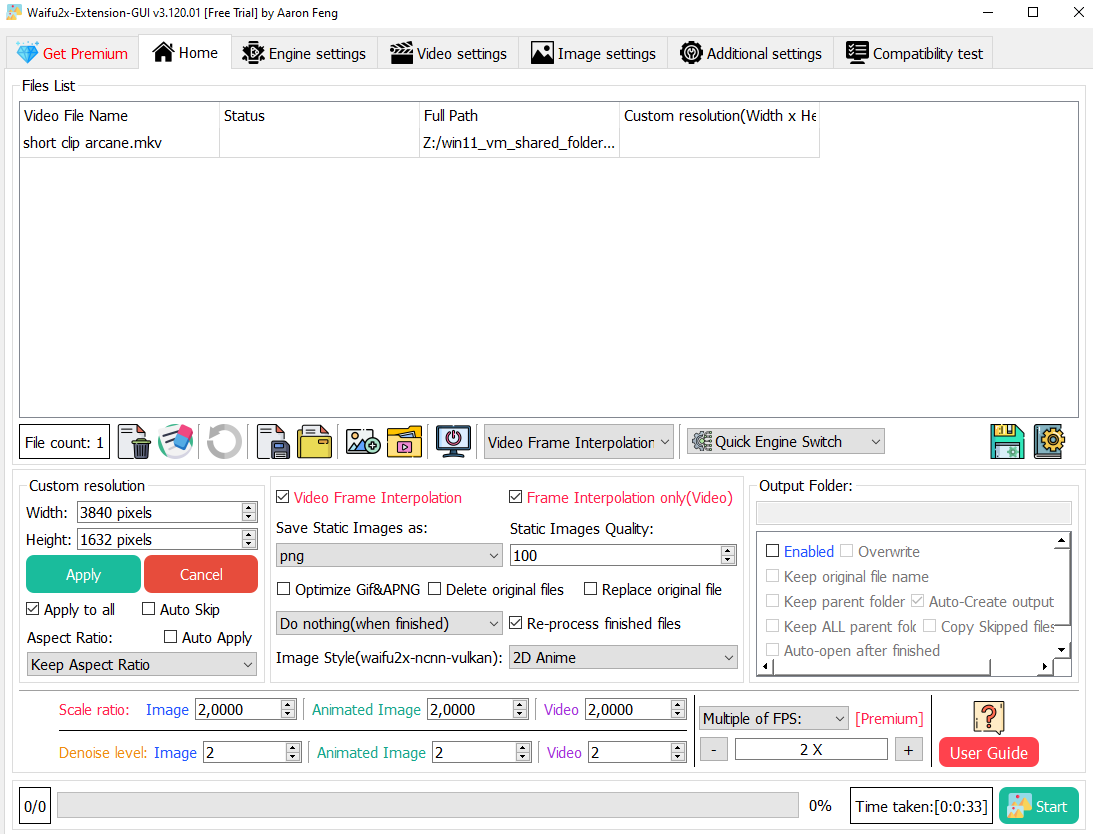
Task: Enable Auto Skip checkbox
Action: click(x=148, y=609)
